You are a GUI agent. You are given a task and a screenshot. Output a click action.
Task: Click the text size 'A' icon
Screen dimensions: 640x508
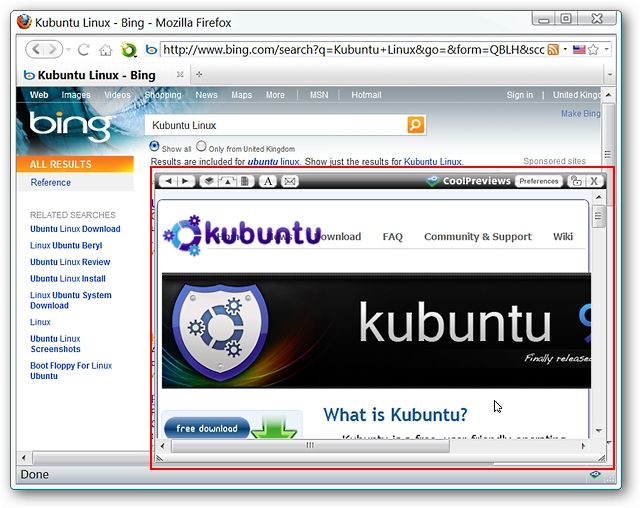[x=268, y=181]
